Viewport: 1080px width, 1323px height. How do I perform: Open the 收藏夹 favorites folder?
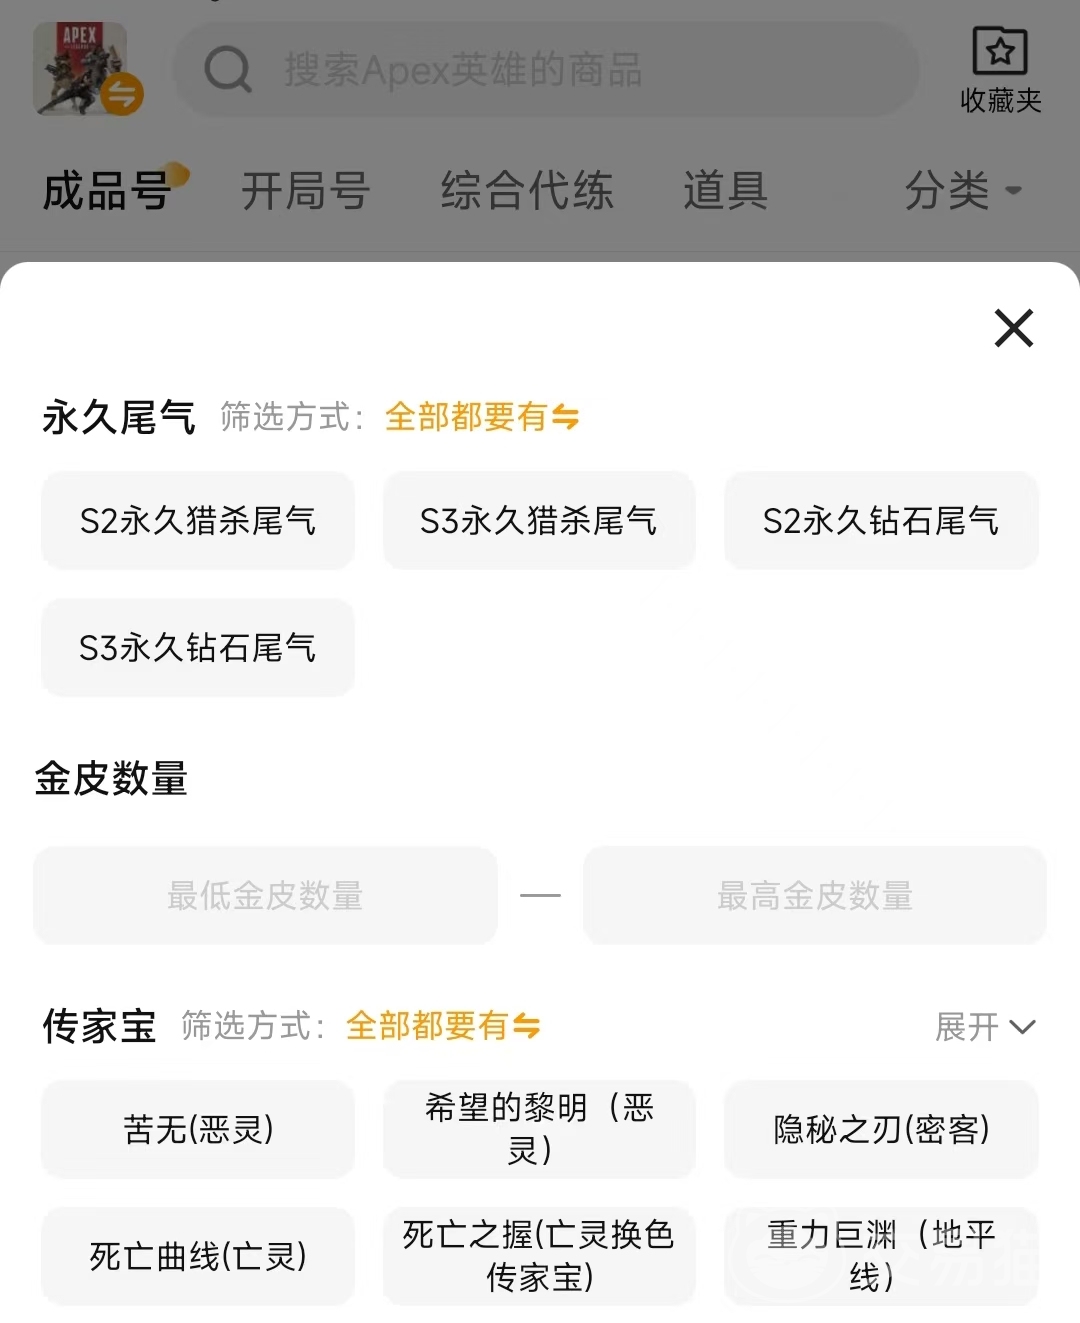[x=1000, y=70]
